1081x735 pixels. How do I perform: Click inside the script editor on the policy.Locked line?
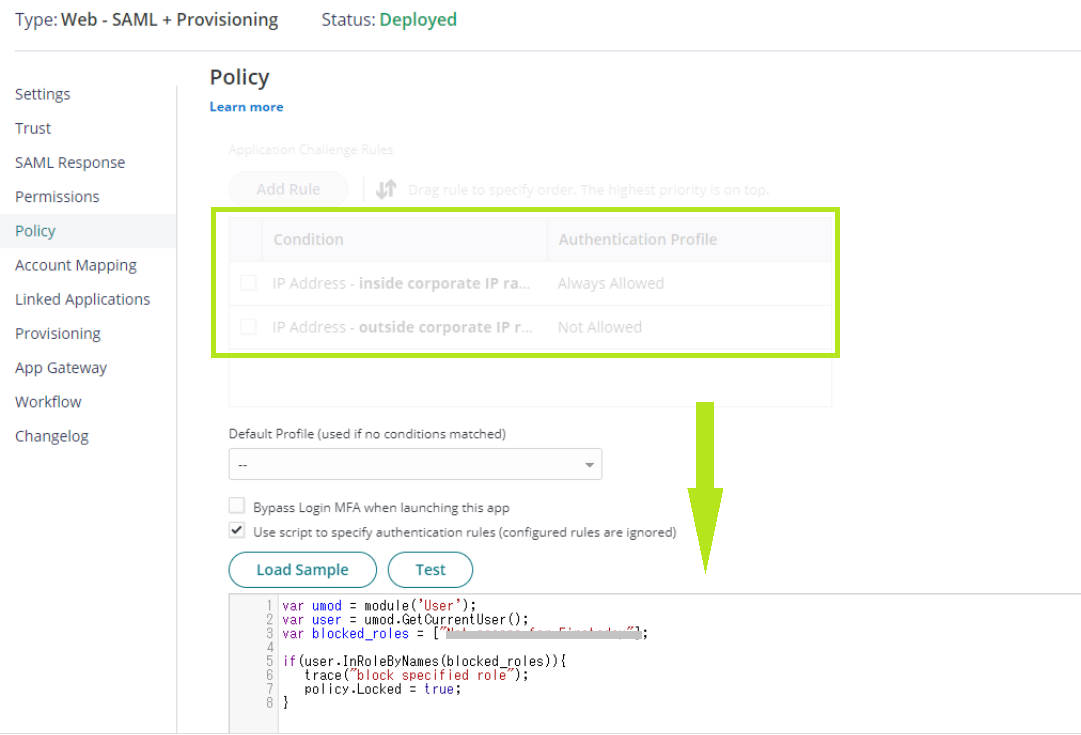(382, 689)
